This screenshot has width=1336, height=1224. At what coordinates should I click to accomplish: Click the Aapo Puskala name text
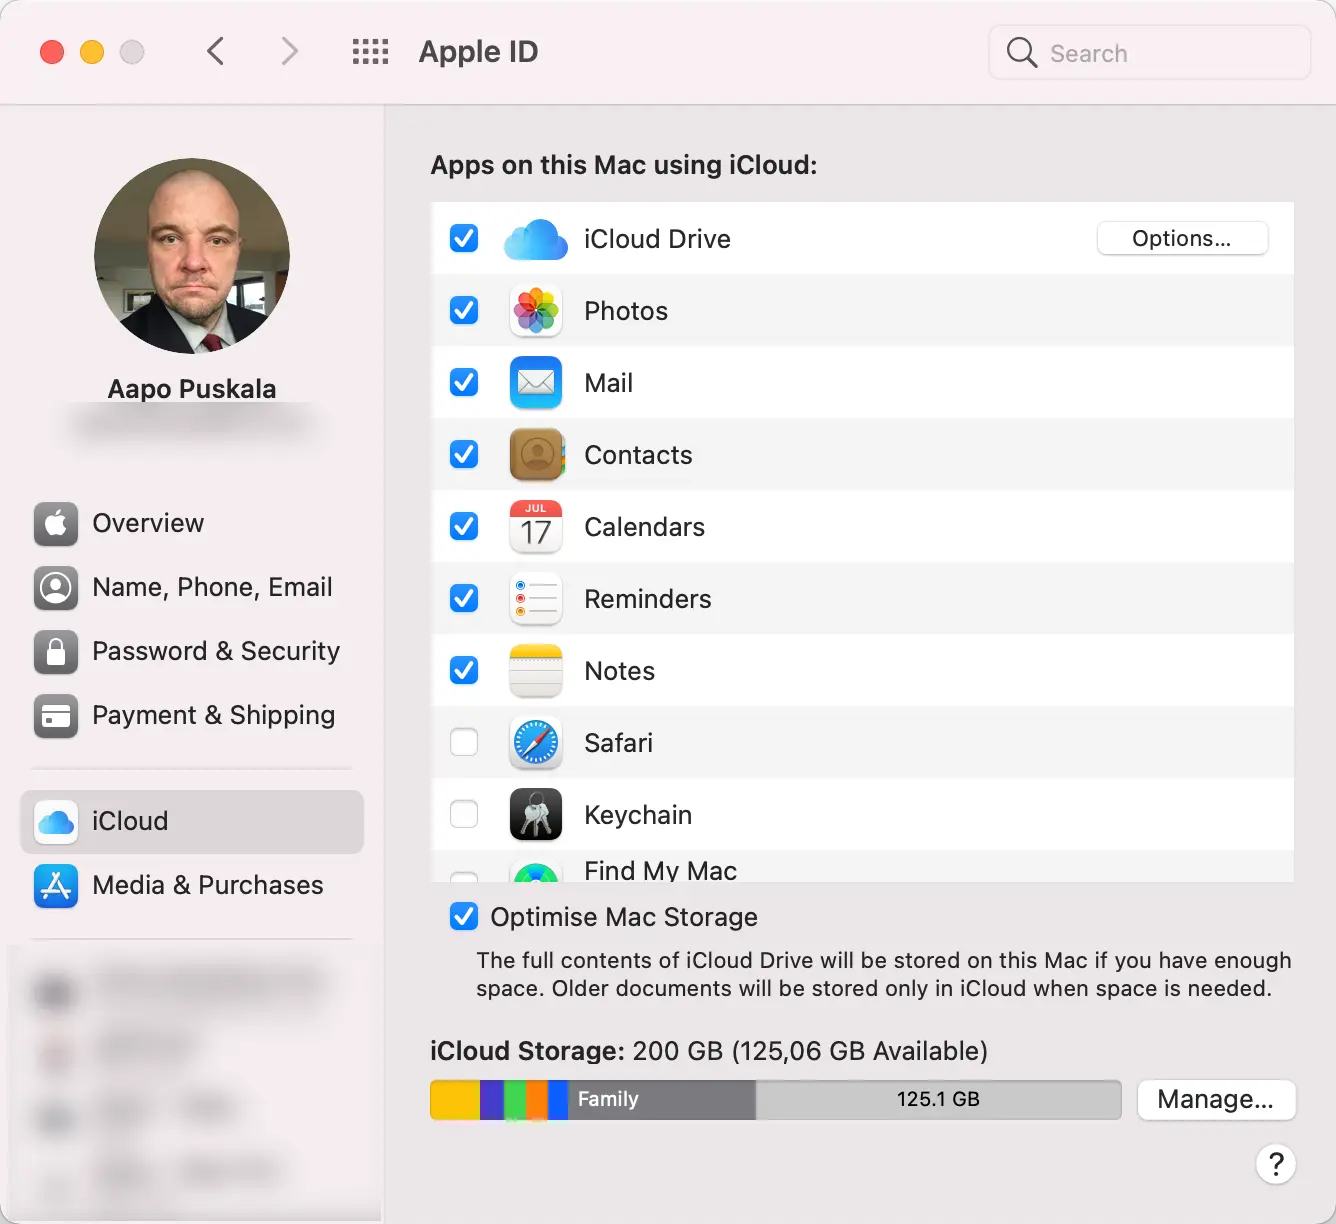192,389
